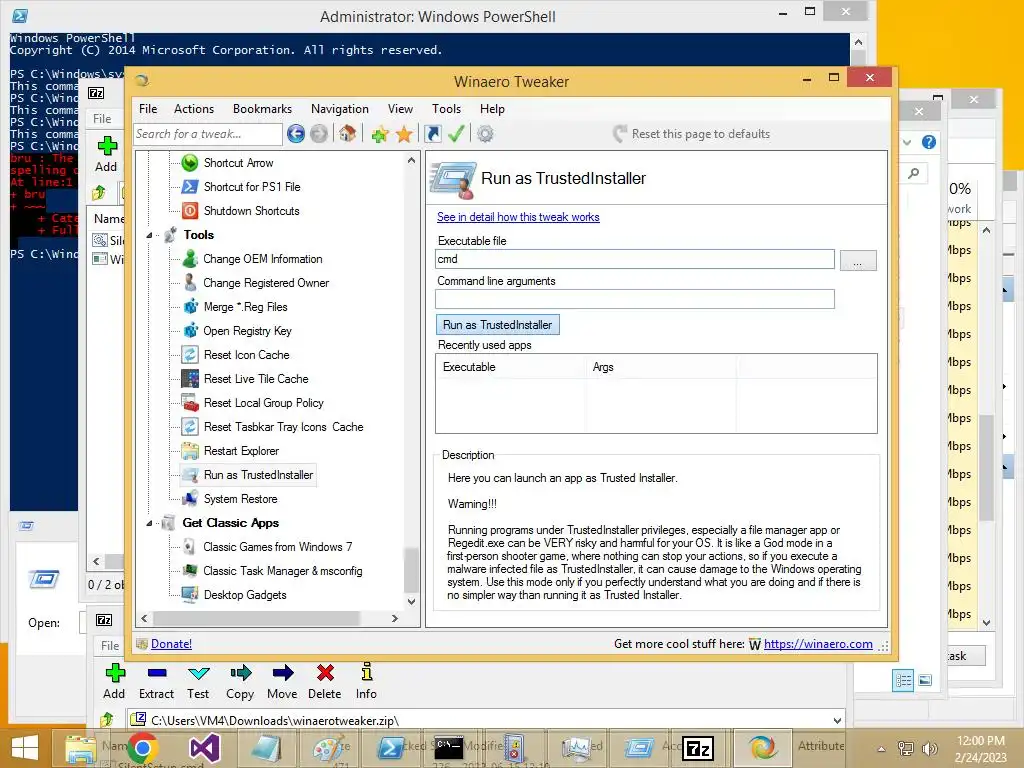Open the Windows Start button
The image size is (1024, 768).
click(25, 748)
